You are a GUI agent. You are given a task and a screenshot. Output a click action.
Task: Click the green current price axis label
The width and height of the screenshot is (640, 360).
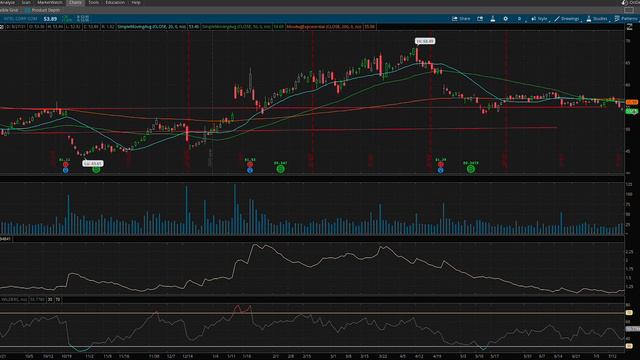(631, 111)
